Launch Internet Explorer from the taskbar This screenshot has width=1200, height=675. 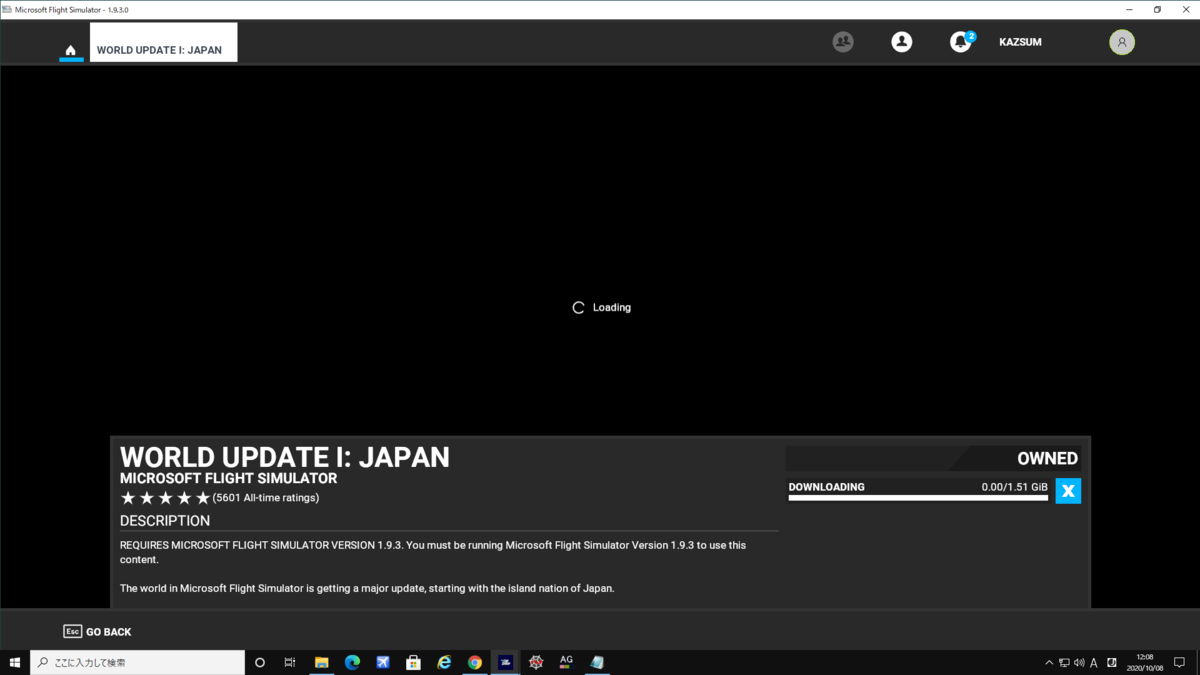444,662
